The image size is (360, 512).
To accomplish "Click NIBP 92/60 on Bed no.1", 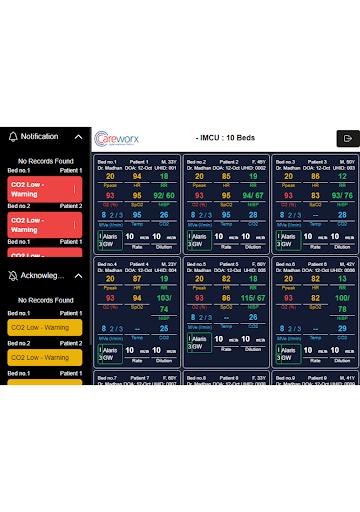I will [x=164, y=196].
